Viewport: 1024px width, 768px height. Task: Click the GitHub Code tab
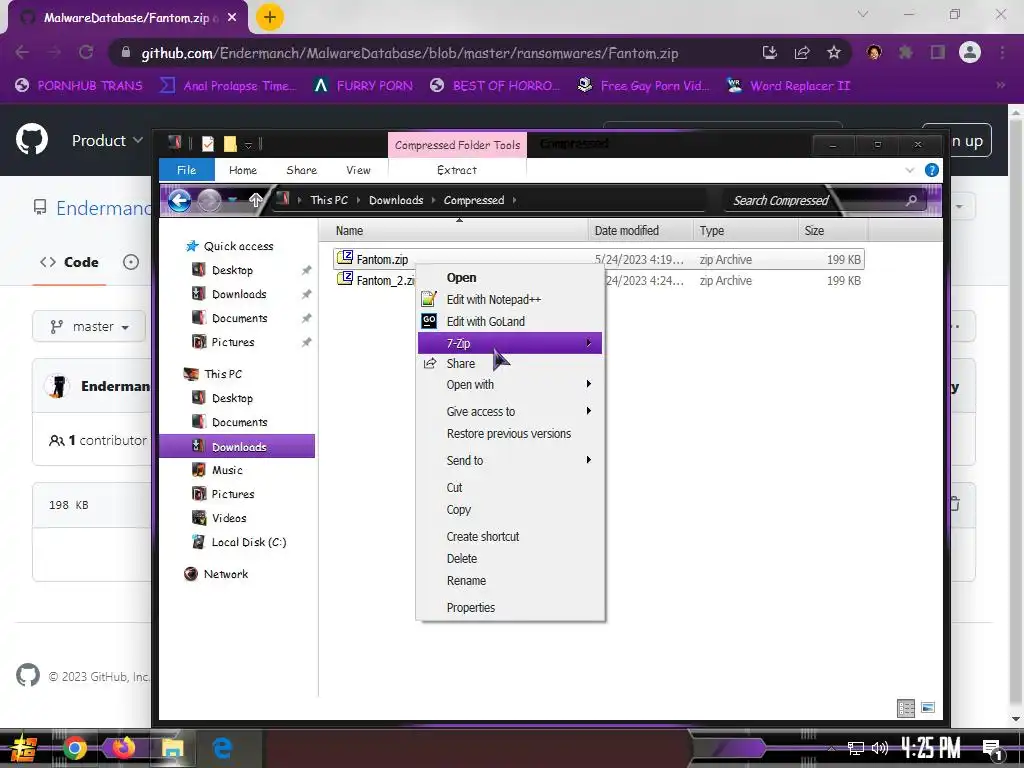pyautogui.click(x=69, y=262)
